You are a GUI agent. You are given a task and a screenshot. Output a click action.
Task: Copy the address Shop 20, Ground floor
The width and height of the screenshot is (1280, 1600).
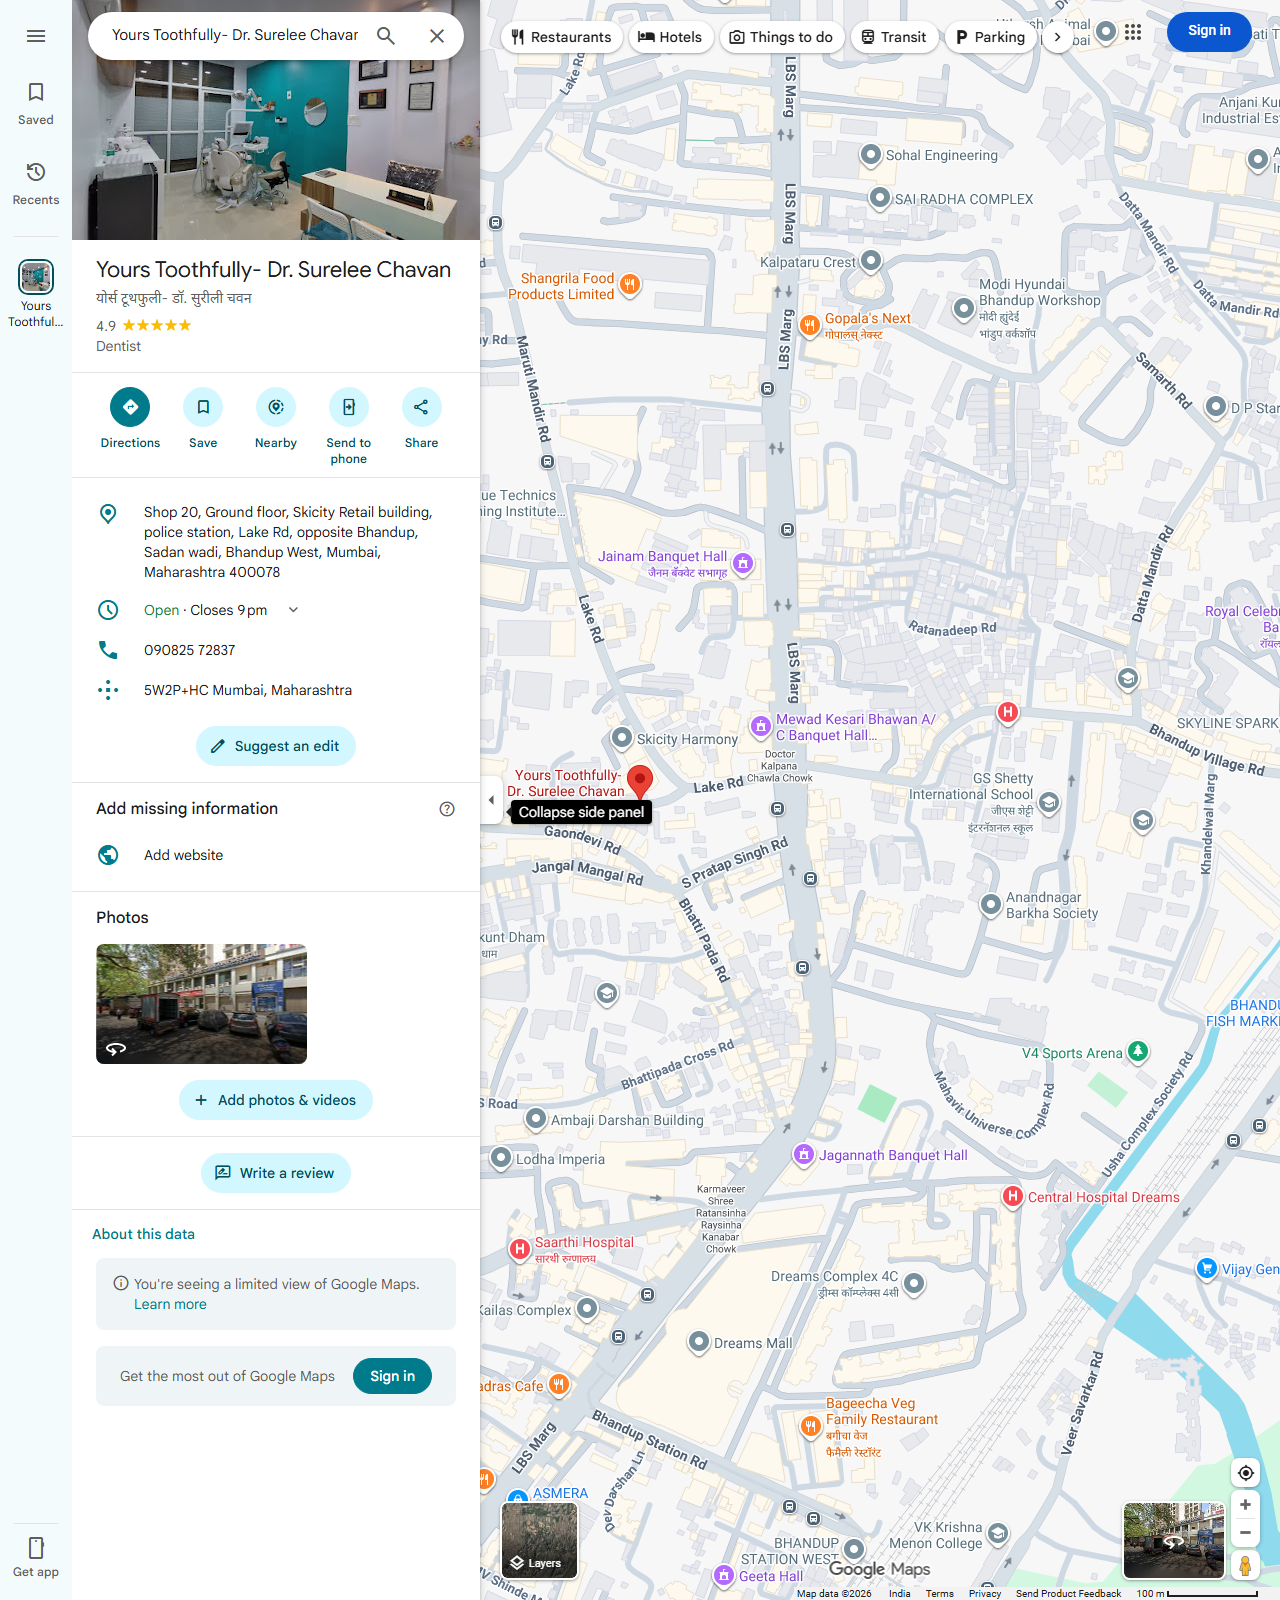[x=276, y=542]
